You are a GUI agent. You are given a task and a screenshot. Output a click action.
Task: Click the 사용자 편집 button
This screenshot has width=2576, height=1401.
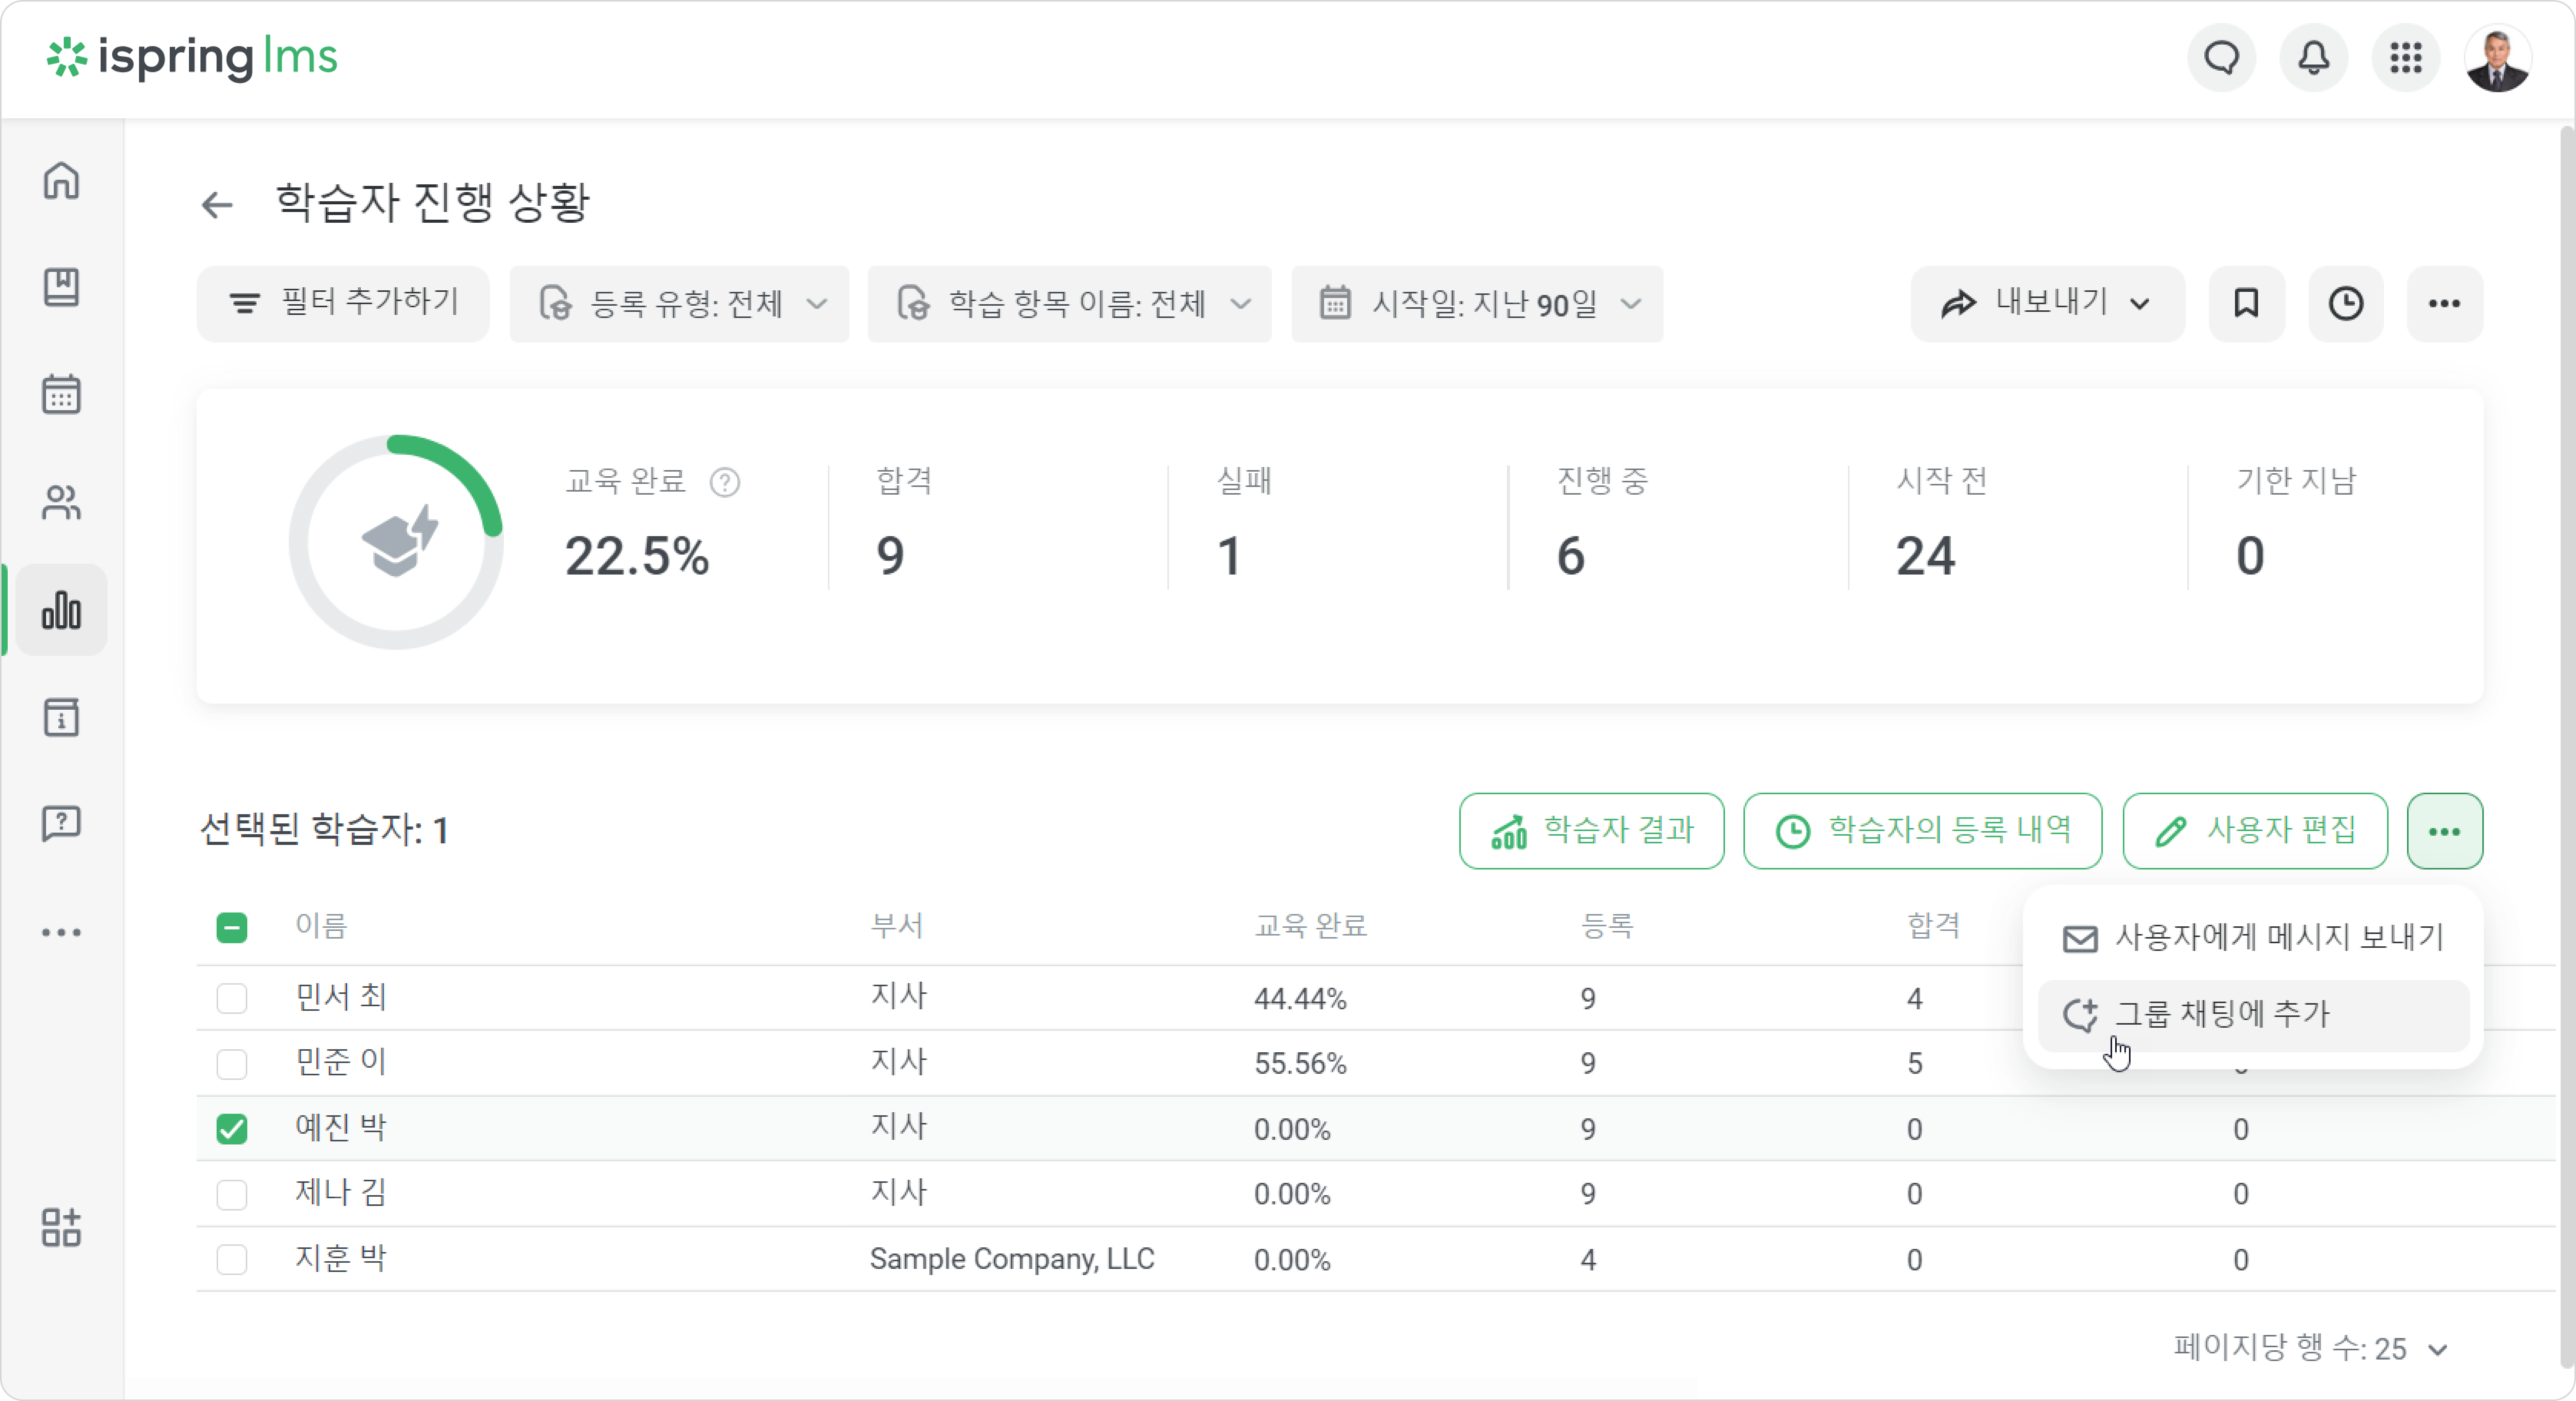pyautogui.click(x=2255, y=831)
